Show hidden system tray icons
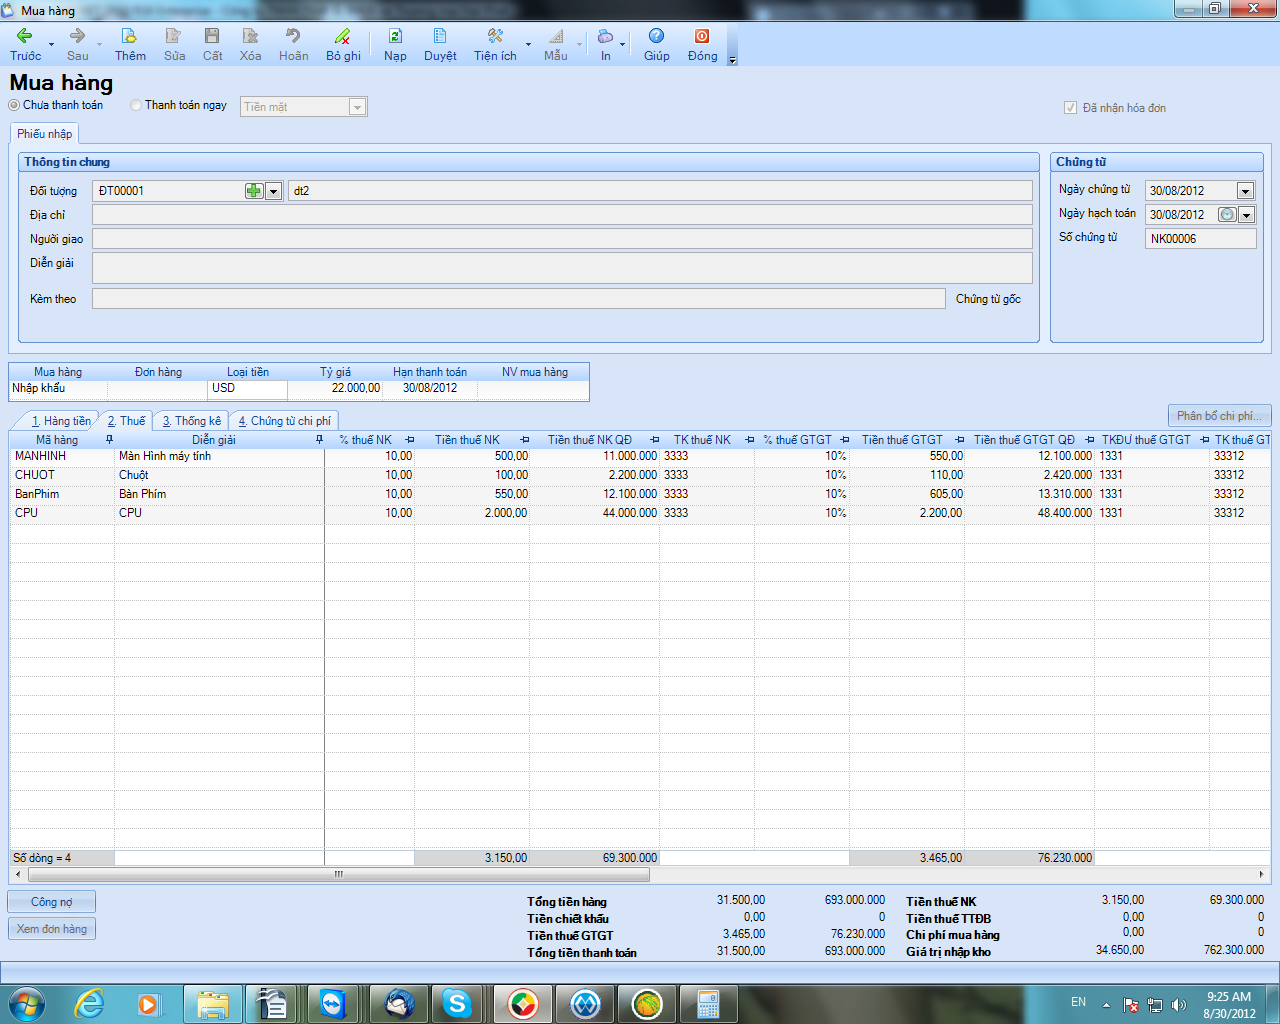The image size is (1280, 1024). pos(1106,1005)
